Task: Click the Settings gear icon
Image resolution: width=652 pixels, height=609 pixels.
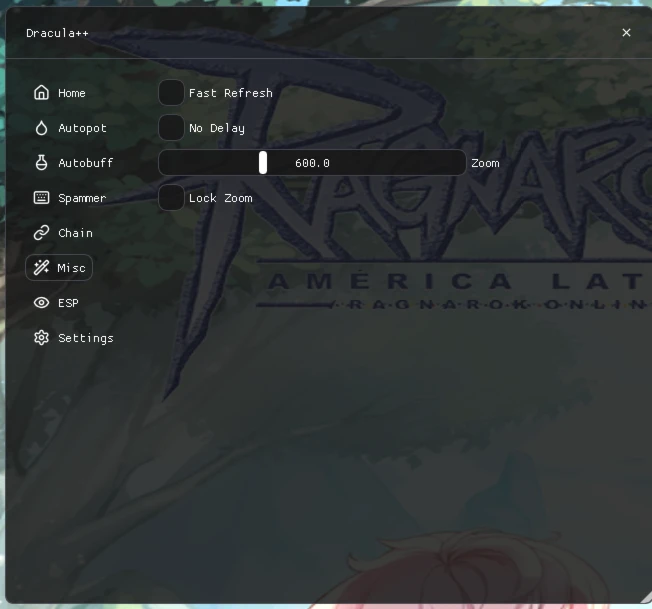Action: tap(41, 338)
